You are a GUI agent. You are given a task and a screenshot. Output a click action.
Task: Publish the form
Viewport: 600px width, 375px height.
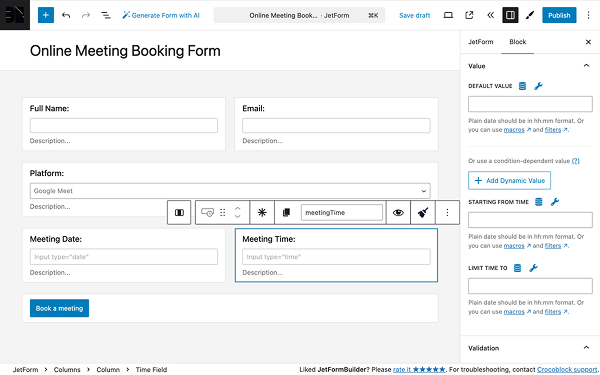pos(559,15)
